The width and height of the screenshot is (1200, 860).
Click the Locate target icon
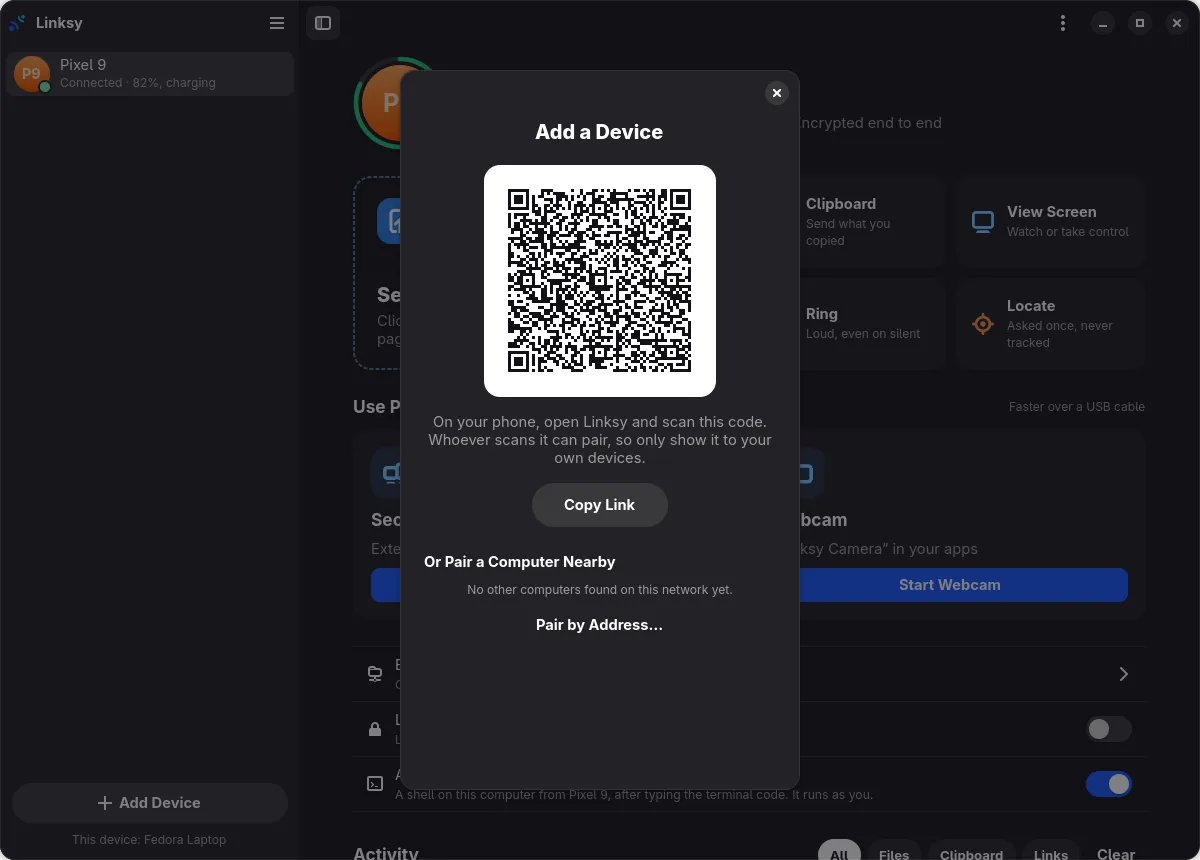(983, 324)
